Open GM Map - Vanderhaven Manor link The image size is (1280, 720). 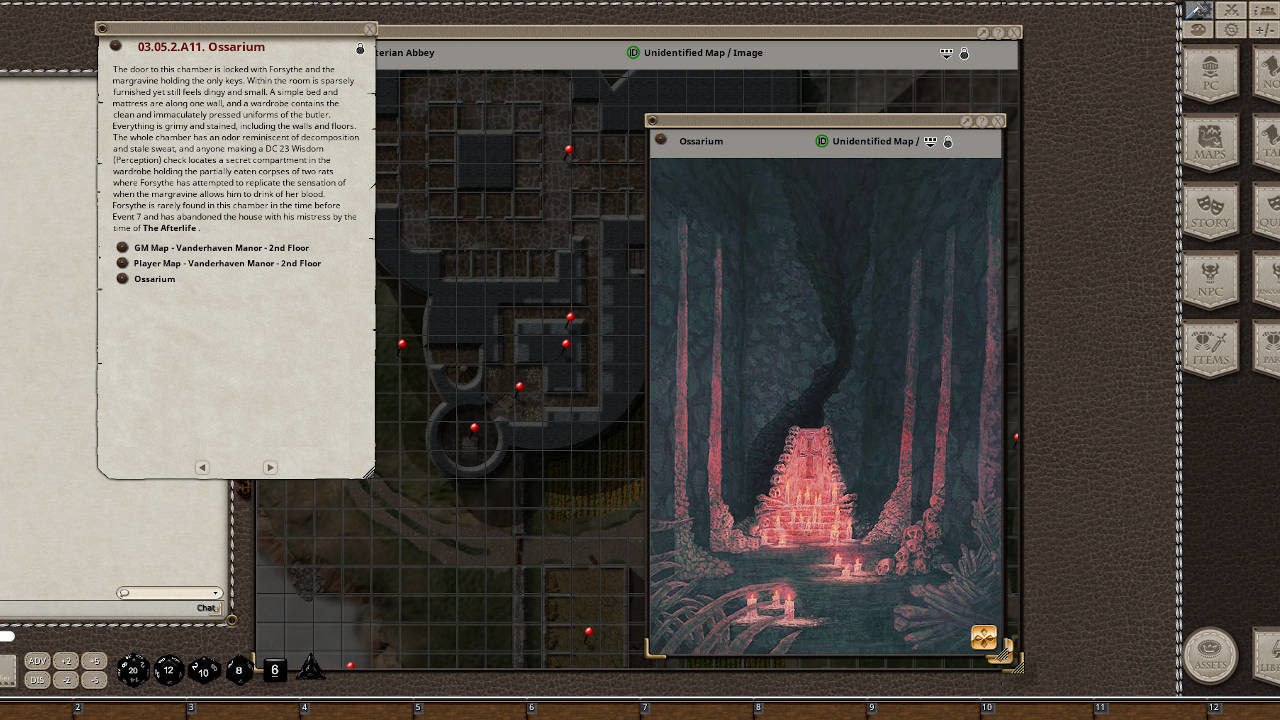[x=221, y=248]
